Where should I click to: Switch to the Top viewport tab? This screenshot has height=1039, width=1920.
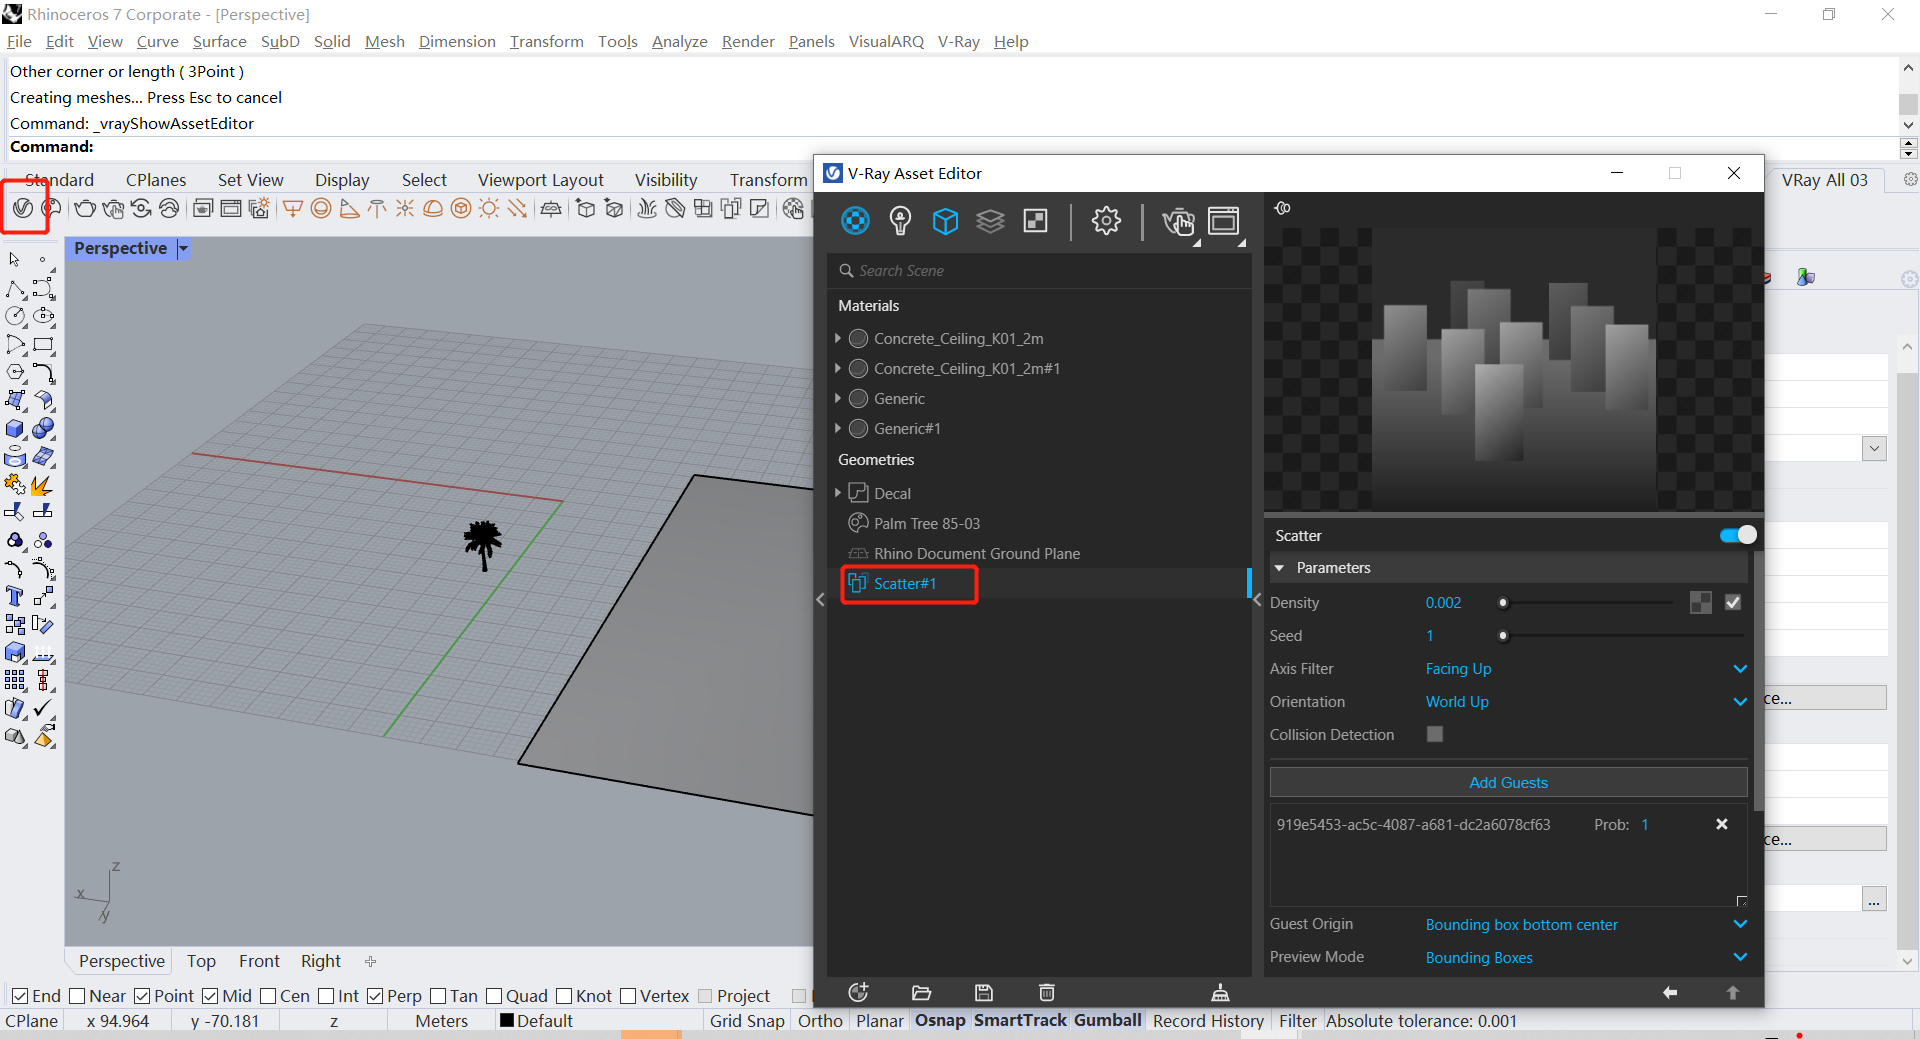point(201,961)
